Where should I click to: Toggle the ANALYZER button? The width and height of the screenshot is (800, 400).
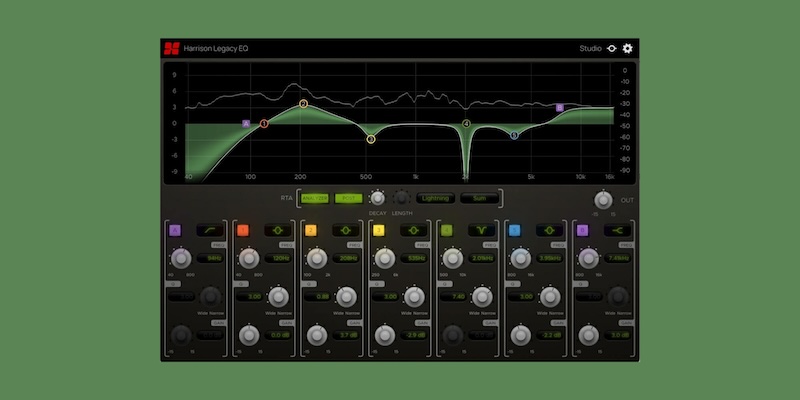coord(315,198)
